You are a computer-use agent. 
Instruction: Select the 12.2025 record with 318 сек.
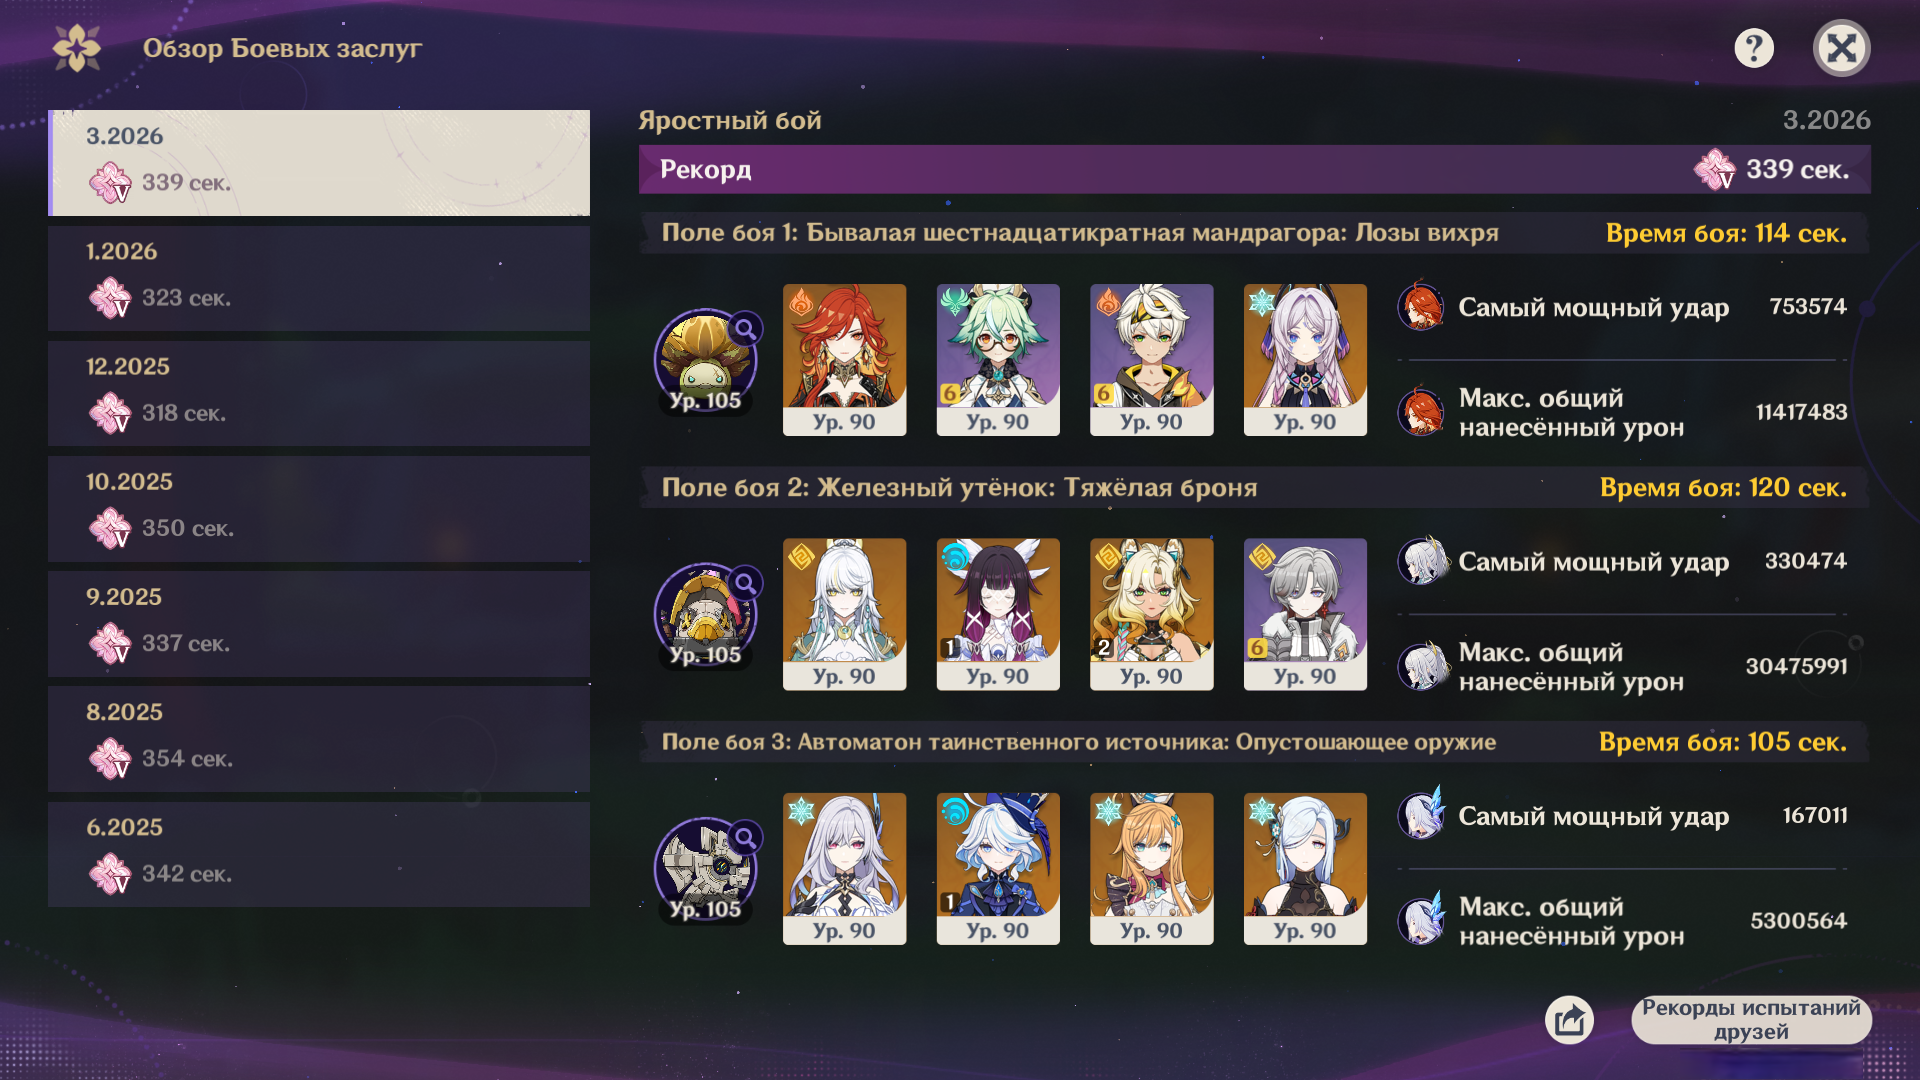[319, 393]
